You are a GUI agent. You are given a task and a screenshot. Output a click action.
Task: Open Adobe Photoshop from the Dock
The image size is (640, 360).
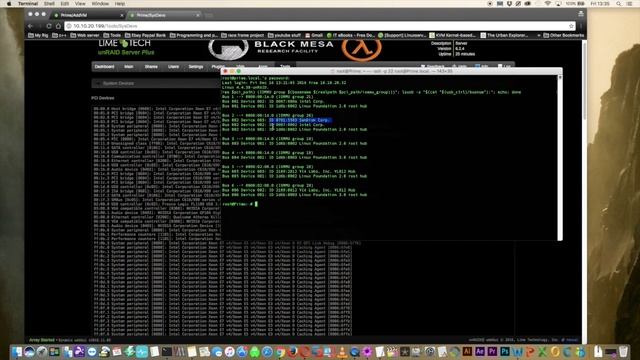click(505, 351)
